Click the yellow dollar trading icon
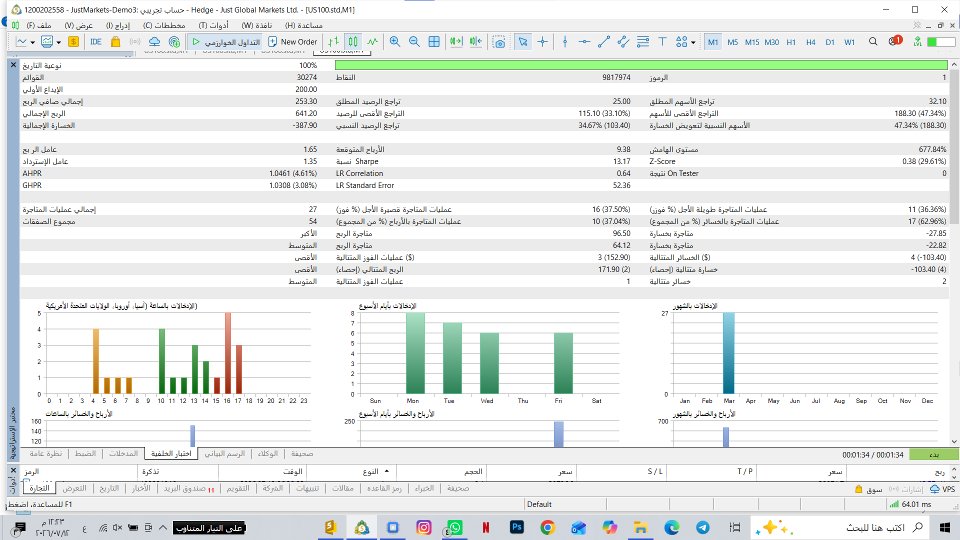The width and height of the screenshot is (960, 540). click(x=73, y=42)
